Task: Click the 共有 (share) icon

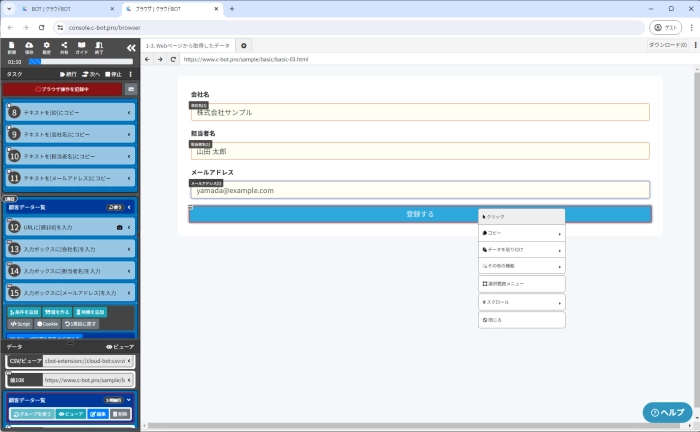Action: 64,47
